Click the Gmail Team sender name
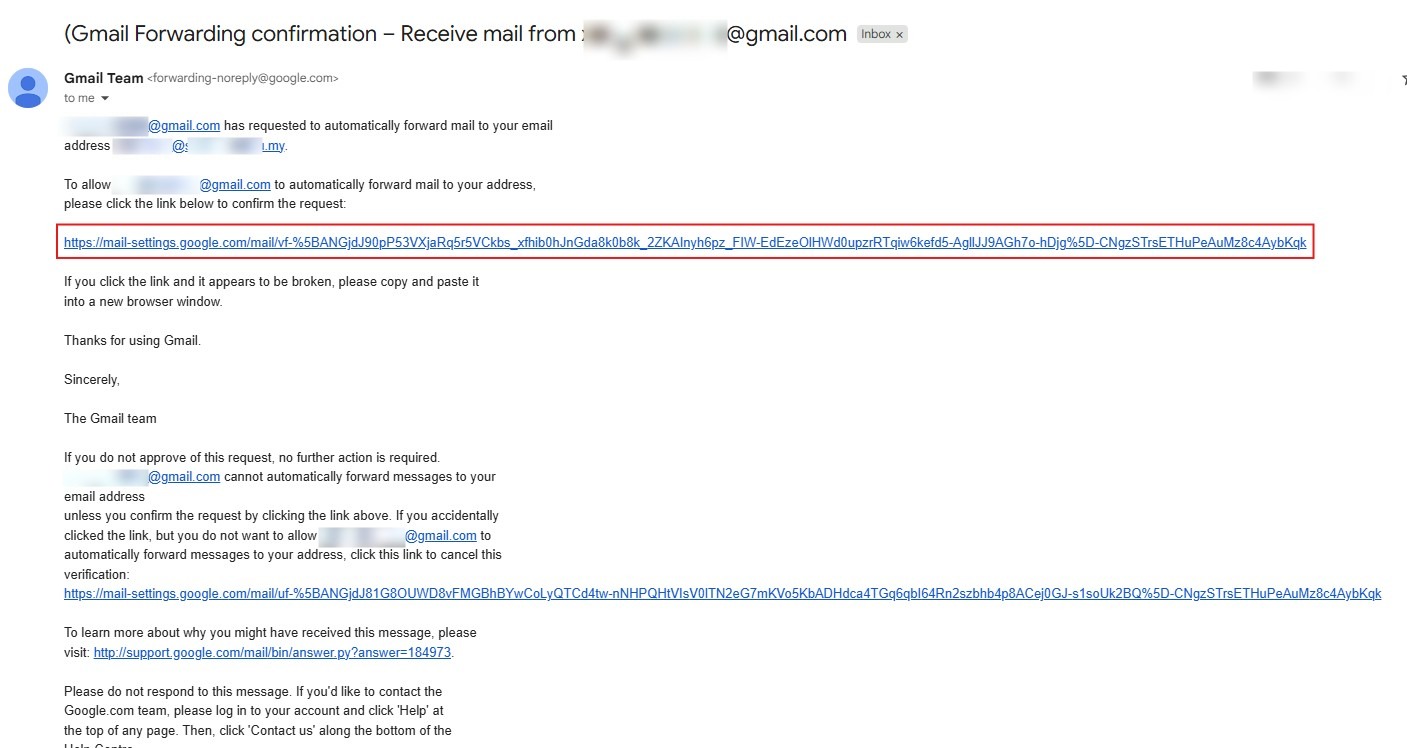The height and width of the screenshot is (748, 1407). 104,78
